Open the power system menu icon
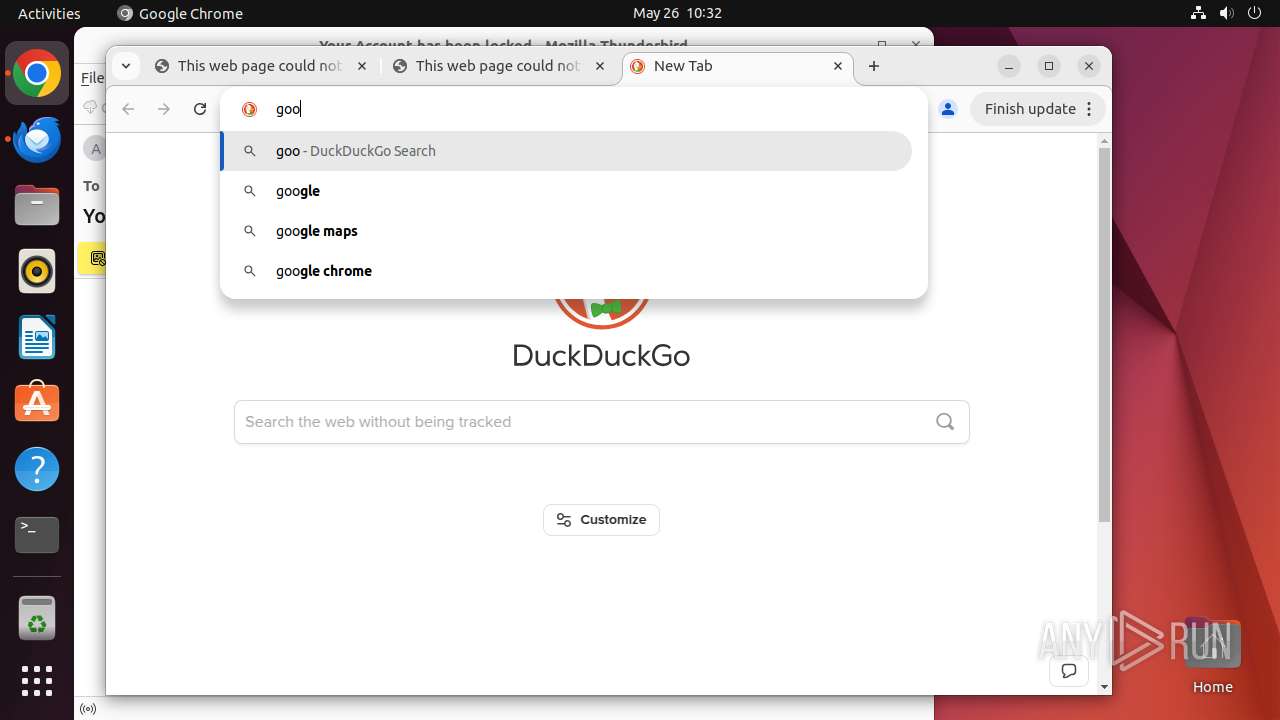Viewport: 1280px width, 720px height. click(1255, 13)
